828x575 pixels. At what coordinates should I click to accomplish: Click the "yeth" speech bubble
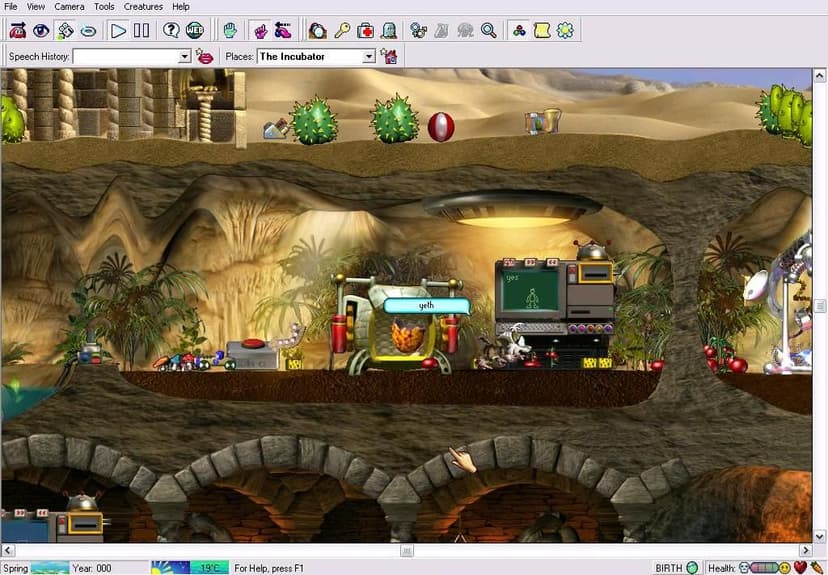pyautogui.click(x=426, y=306)
